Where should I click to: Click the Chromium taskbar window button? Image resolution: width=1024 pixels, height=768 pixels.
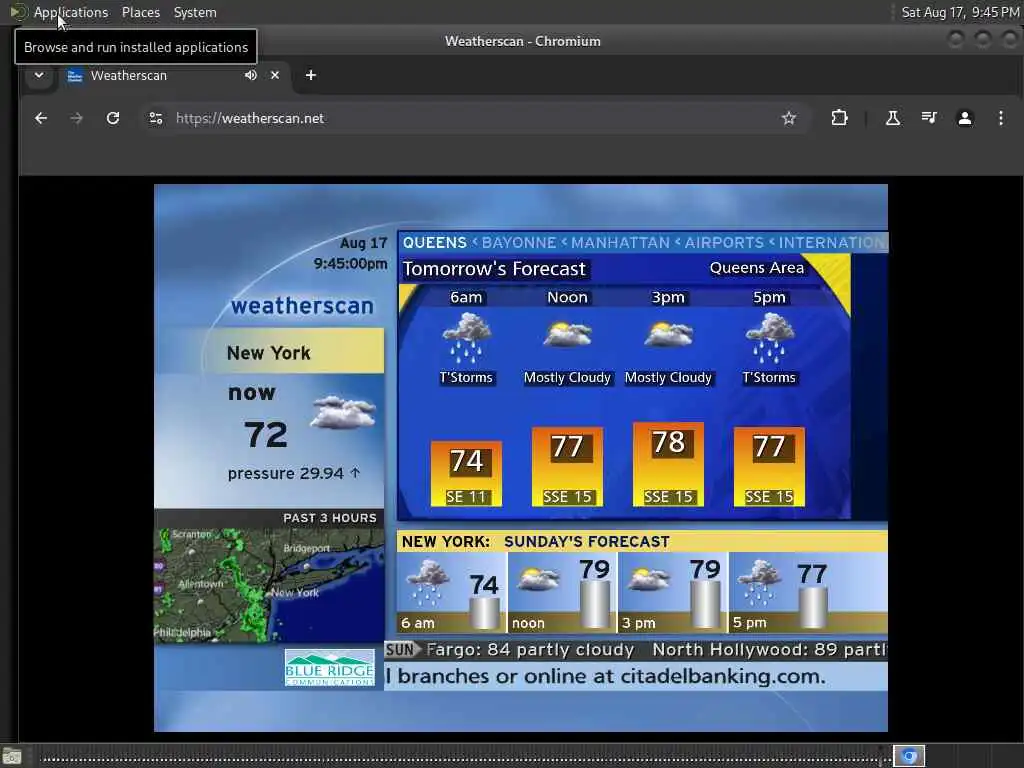pos(909,756)
